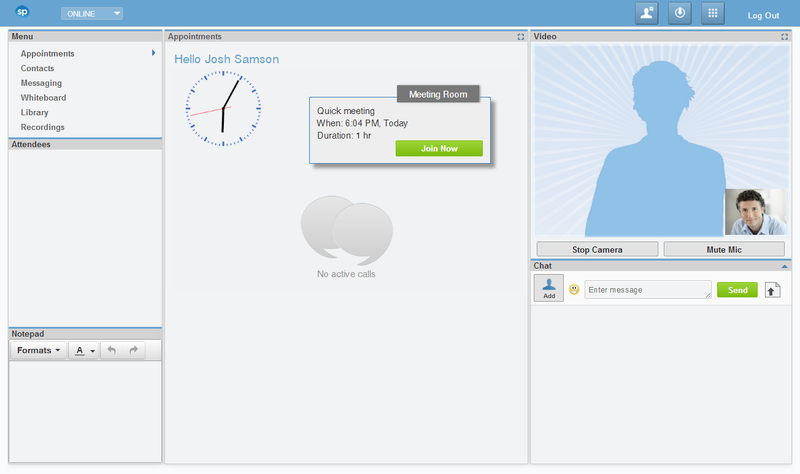Image resolution: width=800 pixels, height=474 pixels.
Task: Join the Quick meeting now
Action: (439, 148)
